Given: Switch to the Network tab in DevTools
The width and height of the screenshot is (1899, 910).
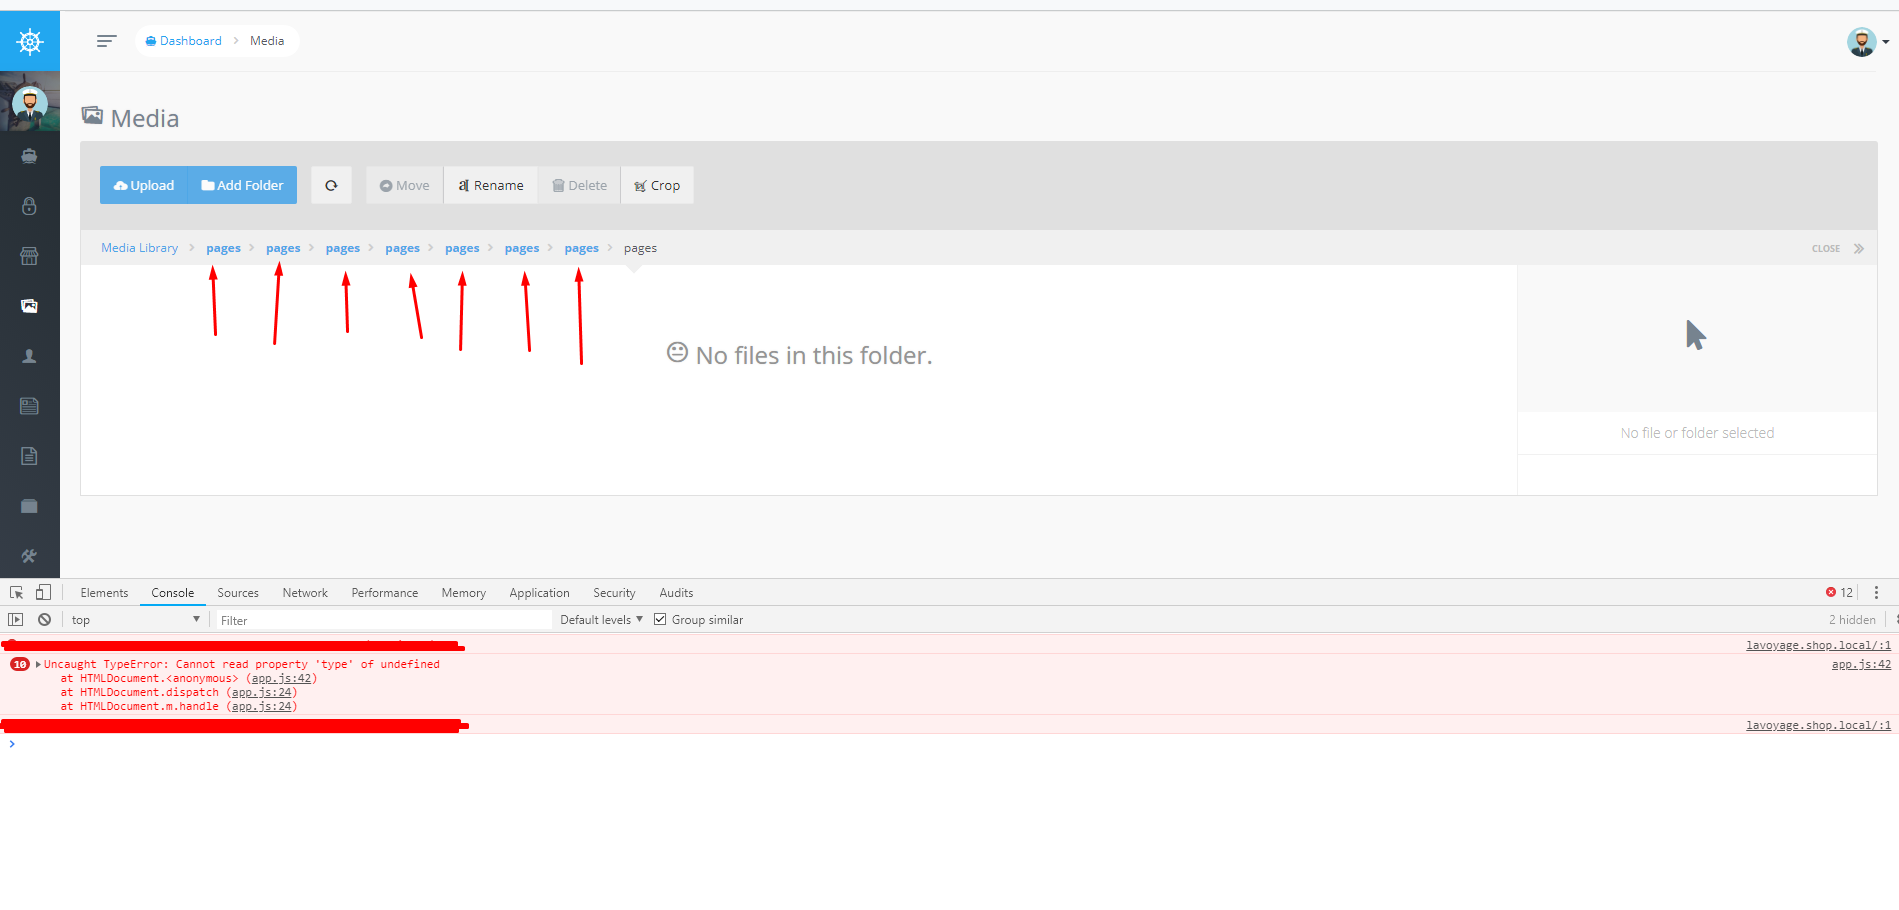Looking at the screenshot, I should point(304,592).
